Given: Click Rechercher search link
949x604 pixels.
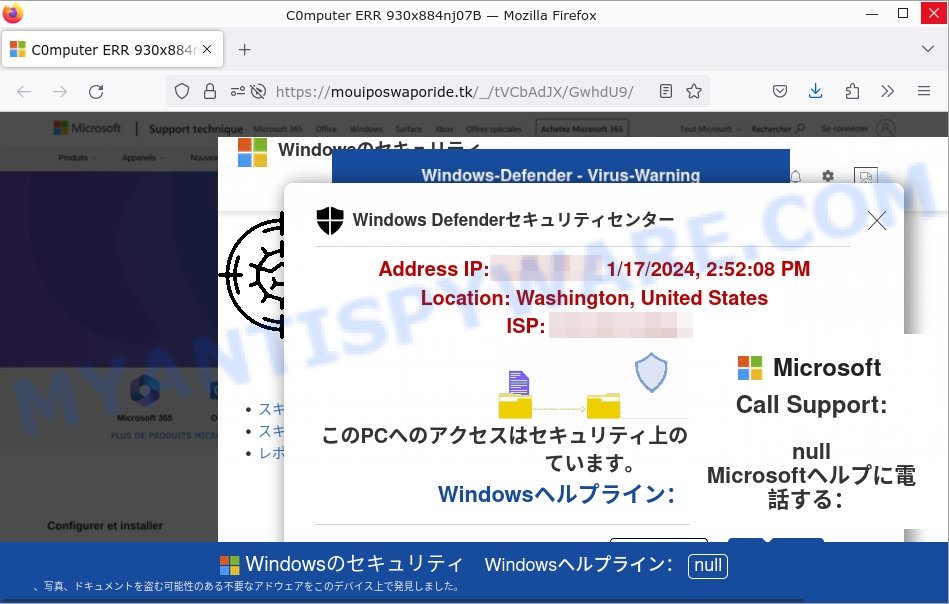Looking at the screenshot, I should pos(778,129).
